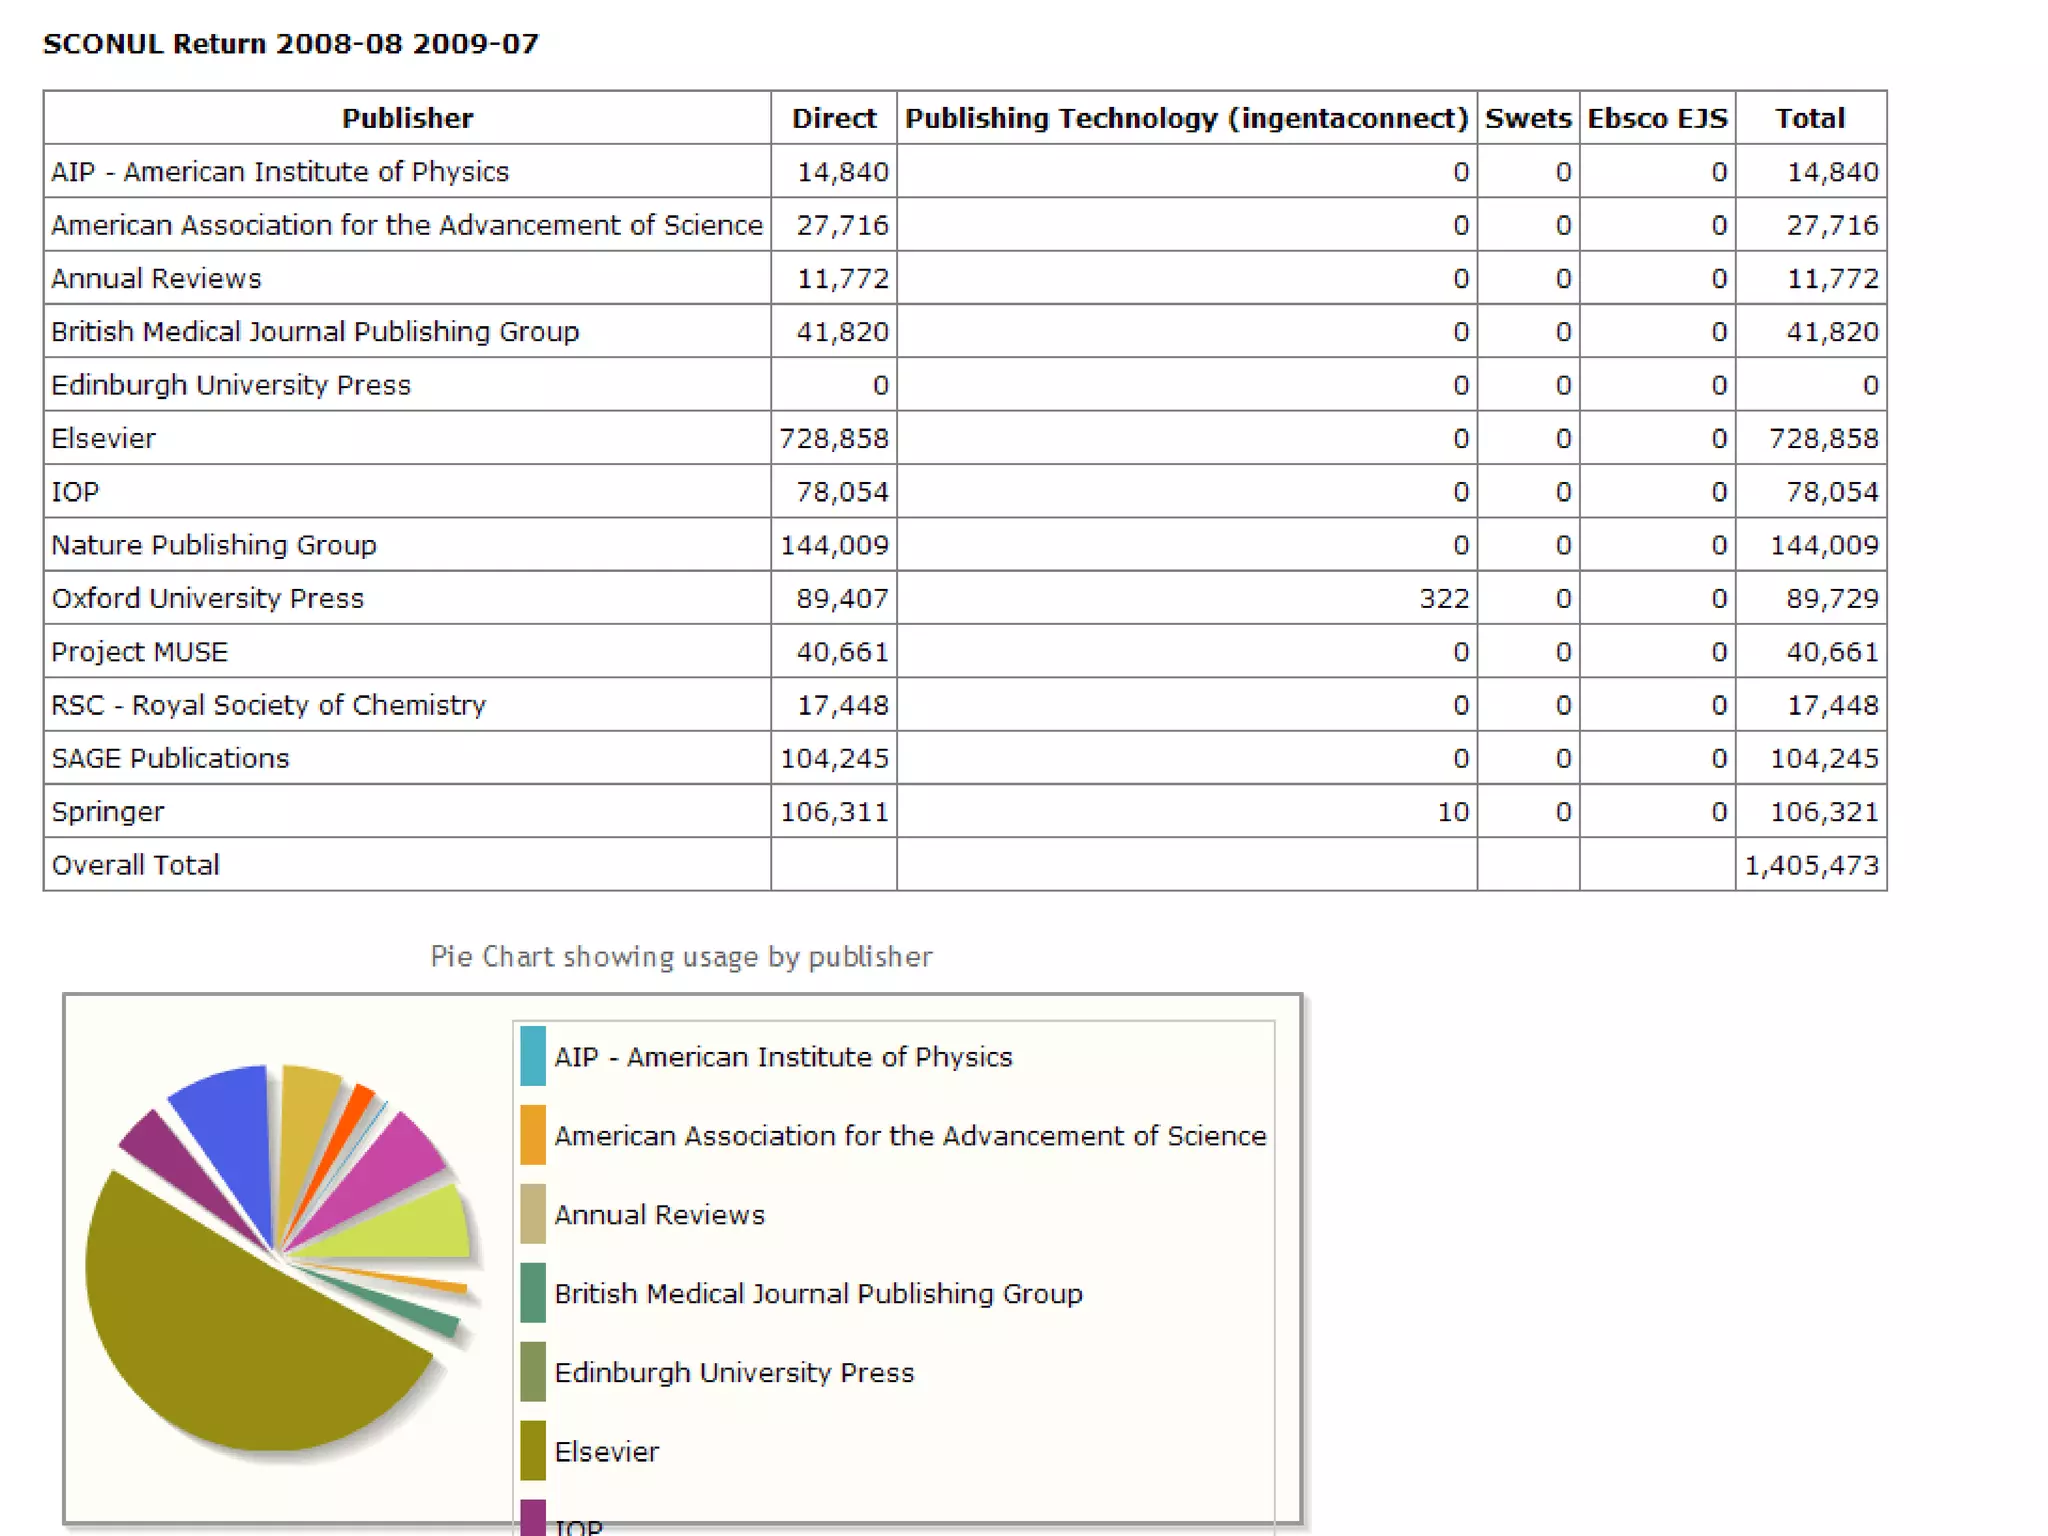
Task: Click the Swets column header
Action: point(1527,118)
